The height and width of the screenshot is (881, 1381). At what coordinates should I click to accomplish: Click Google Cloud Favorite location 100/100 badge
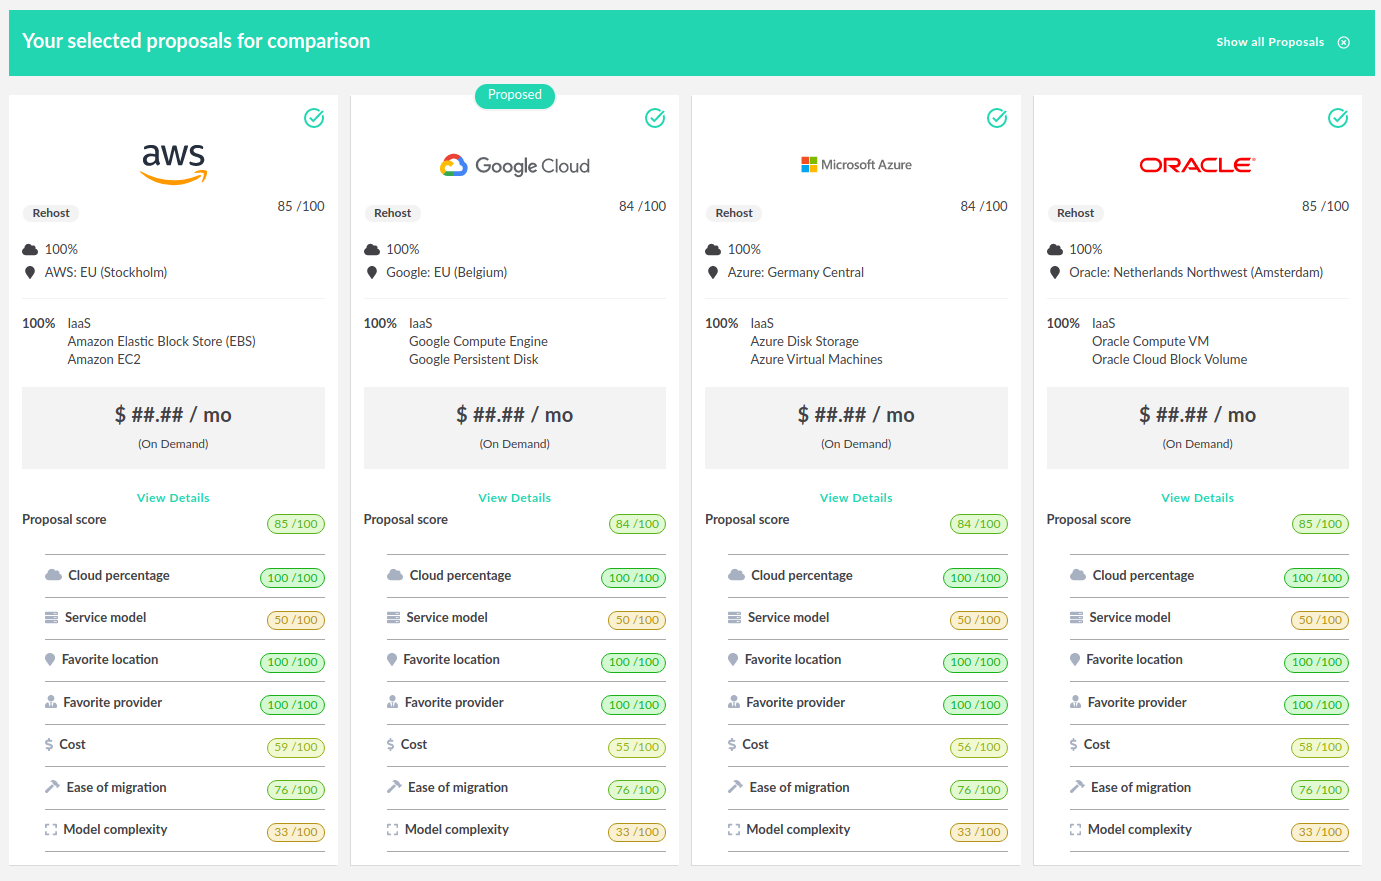click(634, 662)
